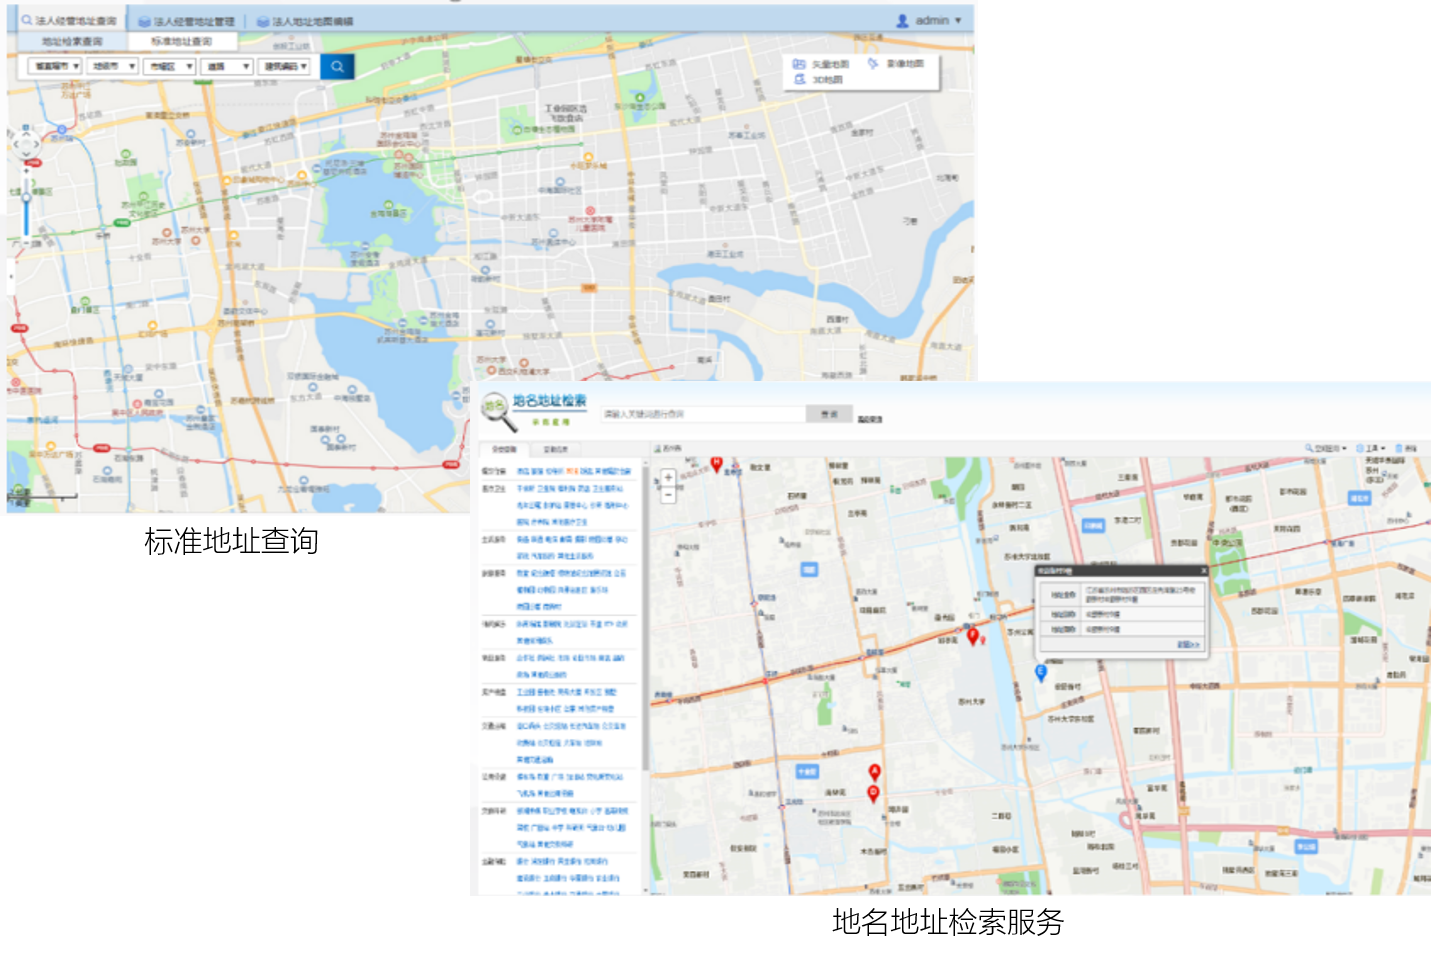This screenshot has width=1431, height=957.
Task: Zoom out with the lower map minus button
Action: pos(668,495)
